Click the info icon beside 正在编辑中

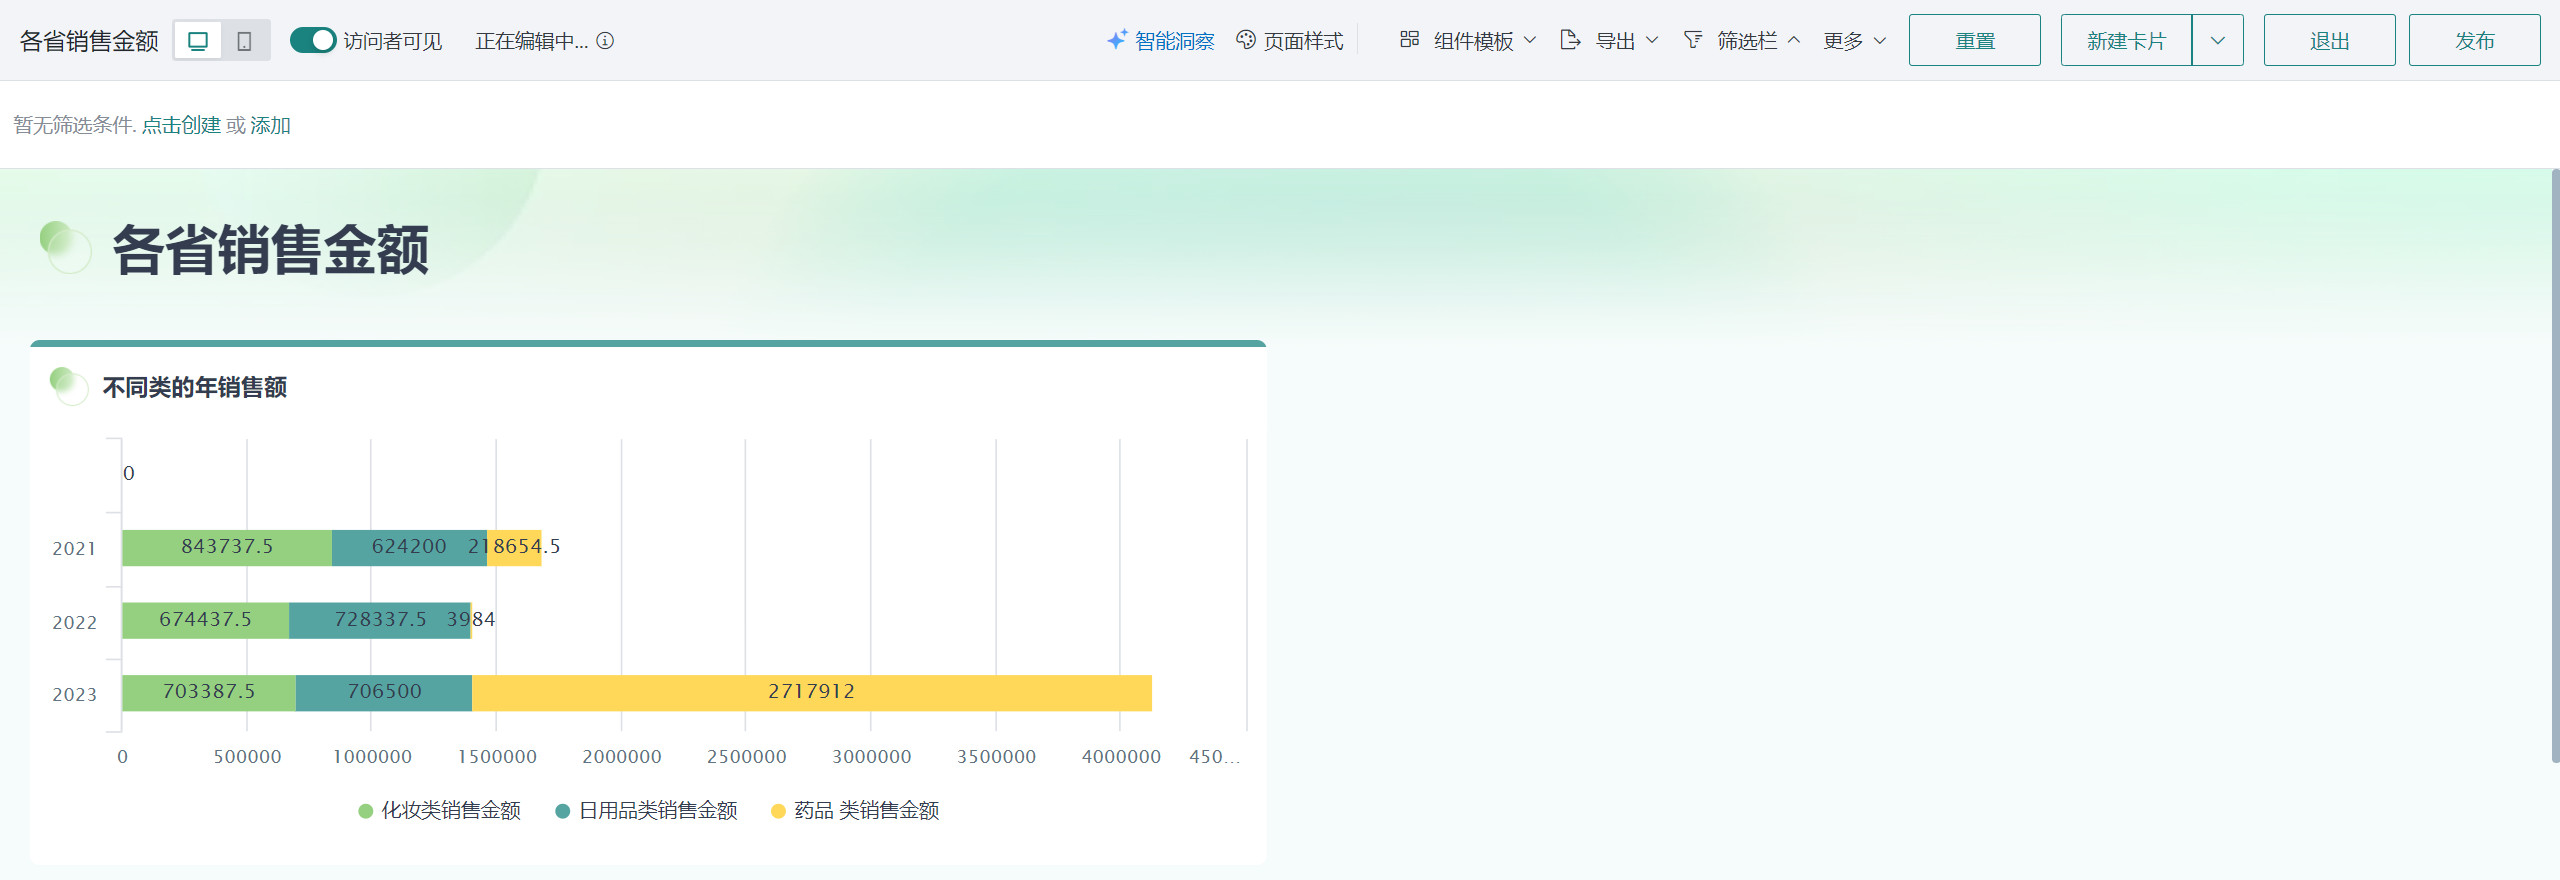605,41
